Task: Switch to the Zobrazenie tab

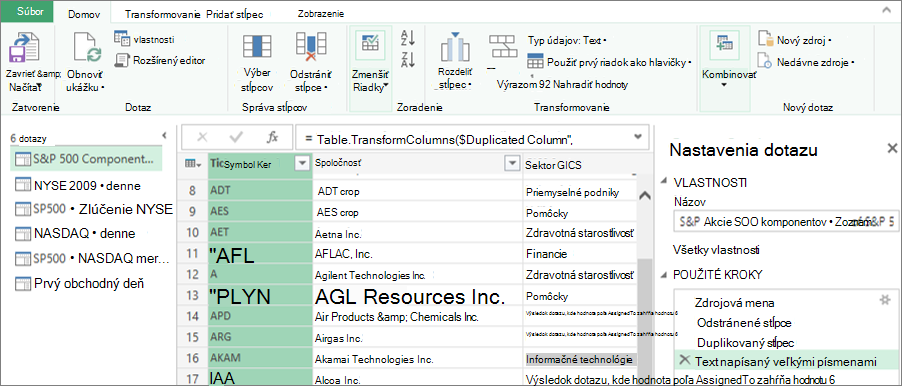Action: coord(322,13)
